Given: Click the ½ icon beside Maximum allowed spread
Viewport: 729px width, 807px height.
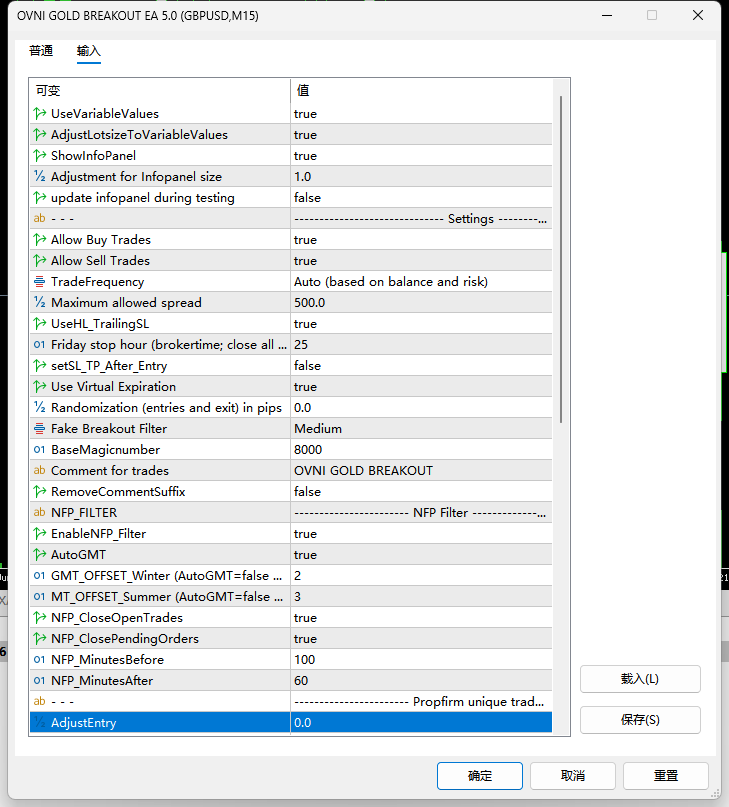Looking at the screenshot, I should [x=40, y=303].
